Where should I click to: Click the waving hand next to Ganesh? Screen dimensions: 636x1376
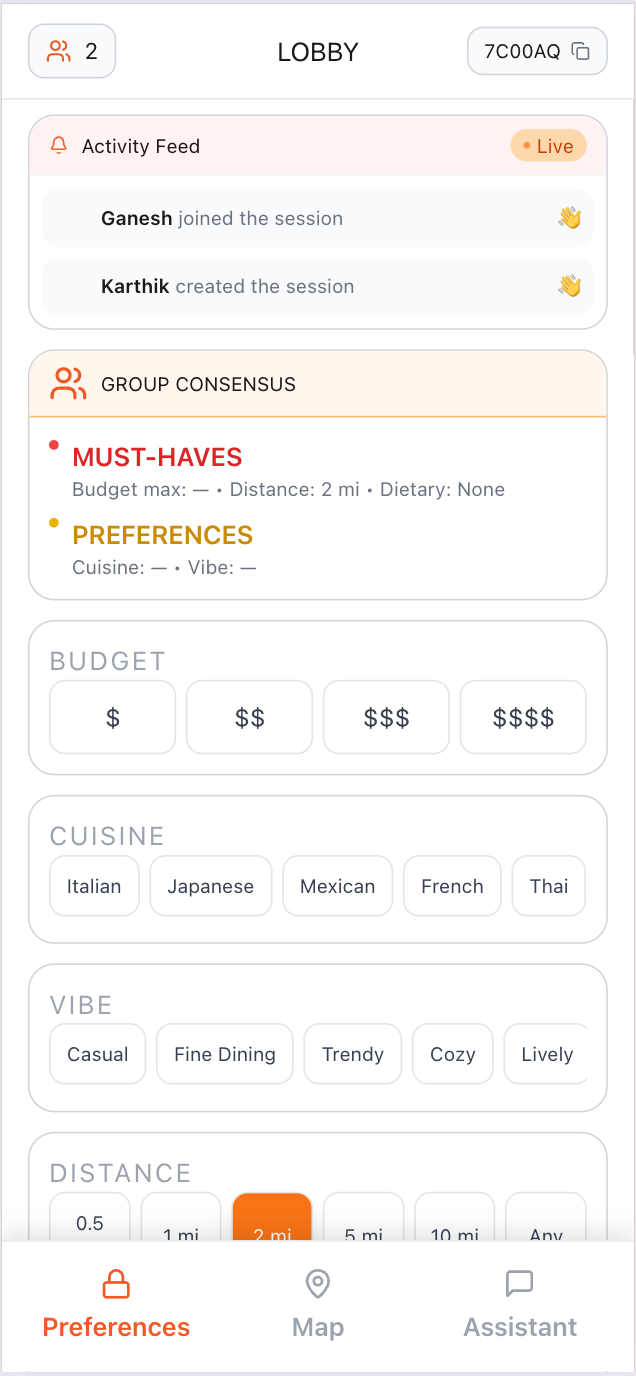pos(569,218)
